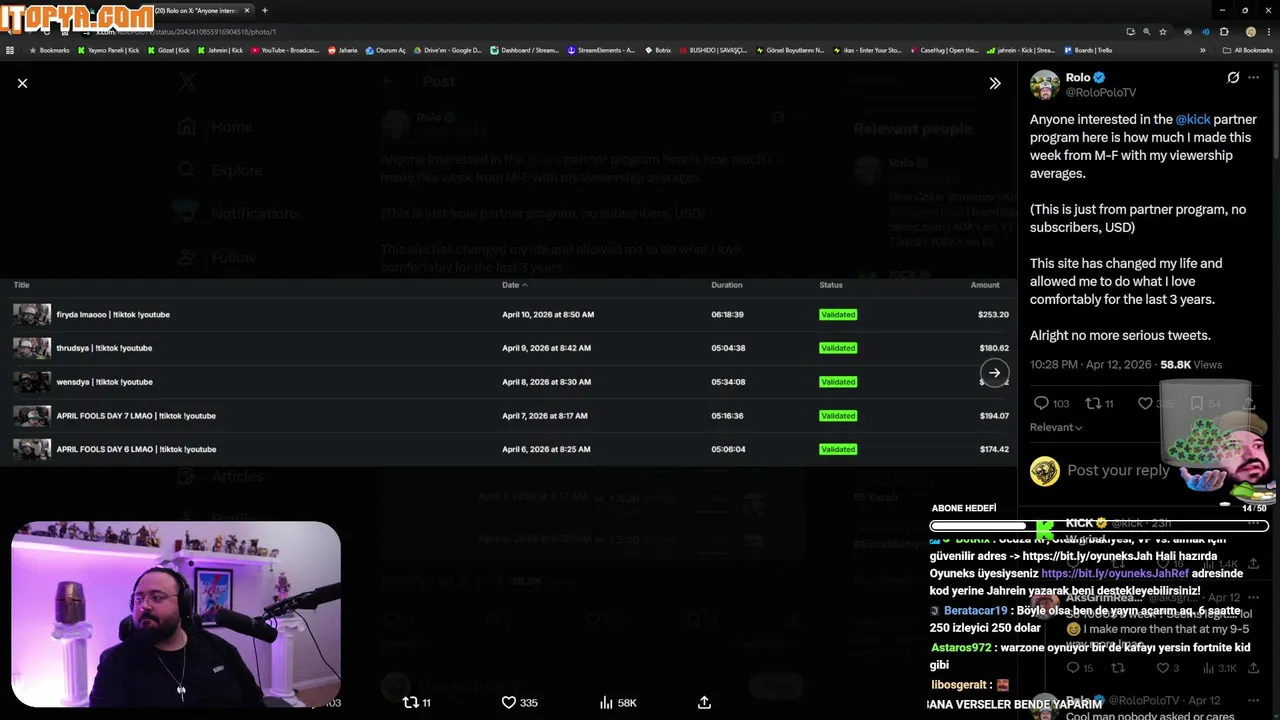Click Validated badge for April 10 row

(838, 314)
